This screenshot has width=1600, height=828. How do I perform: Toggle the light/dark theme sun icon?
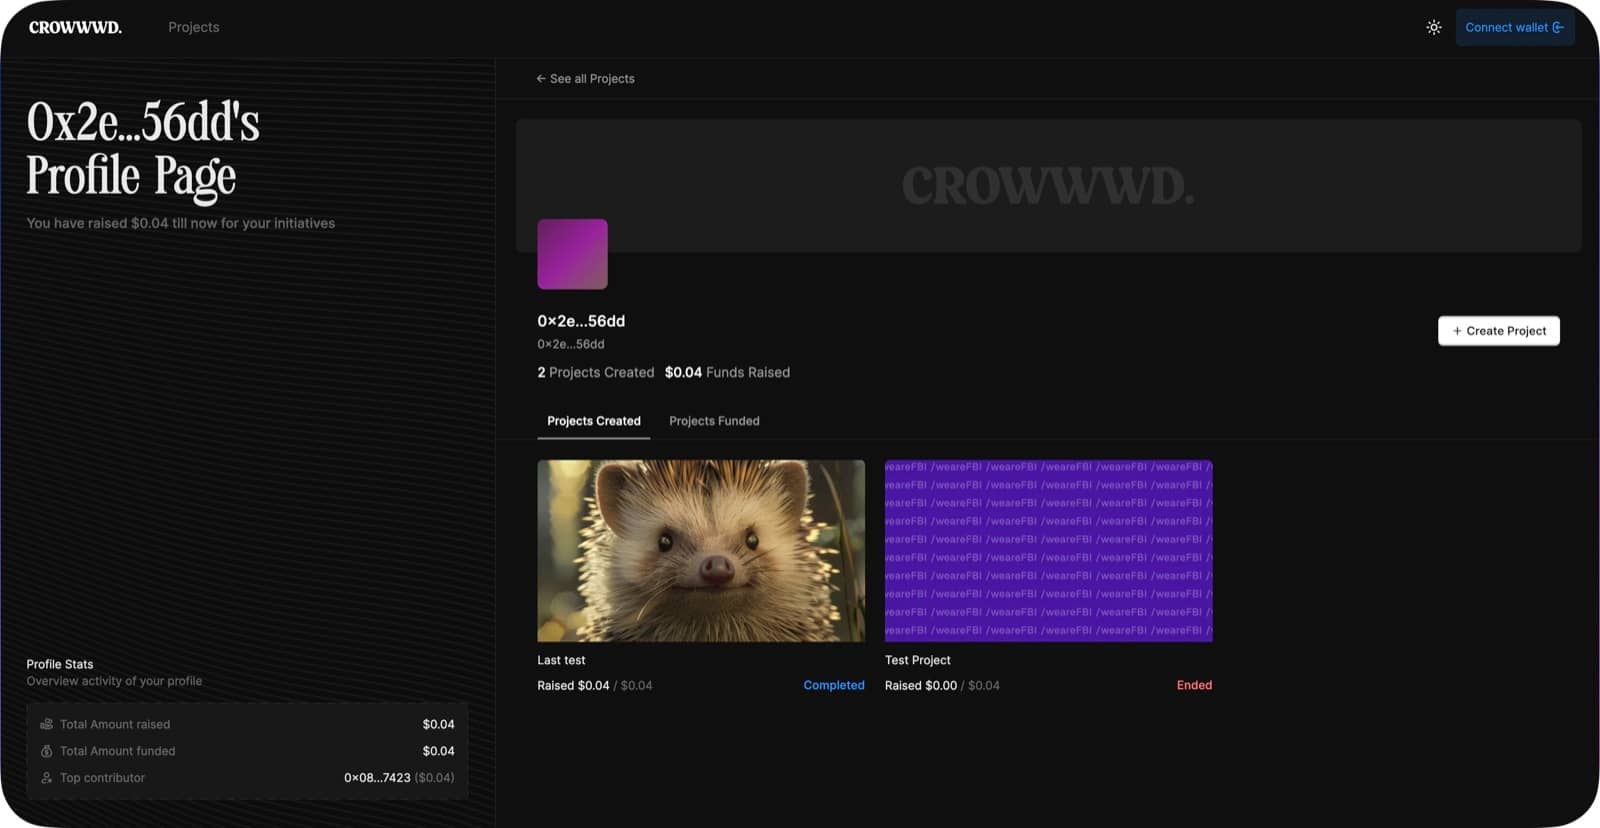pyautogui.click(x=1433, y=28)
